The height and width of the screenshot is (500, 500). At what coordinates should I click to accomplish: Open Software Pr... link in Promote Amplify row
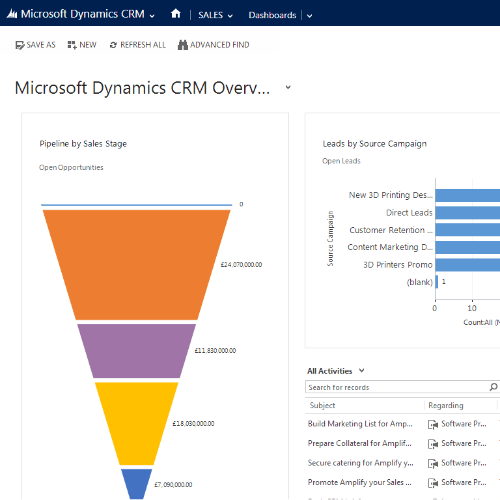tap(464, 482)
